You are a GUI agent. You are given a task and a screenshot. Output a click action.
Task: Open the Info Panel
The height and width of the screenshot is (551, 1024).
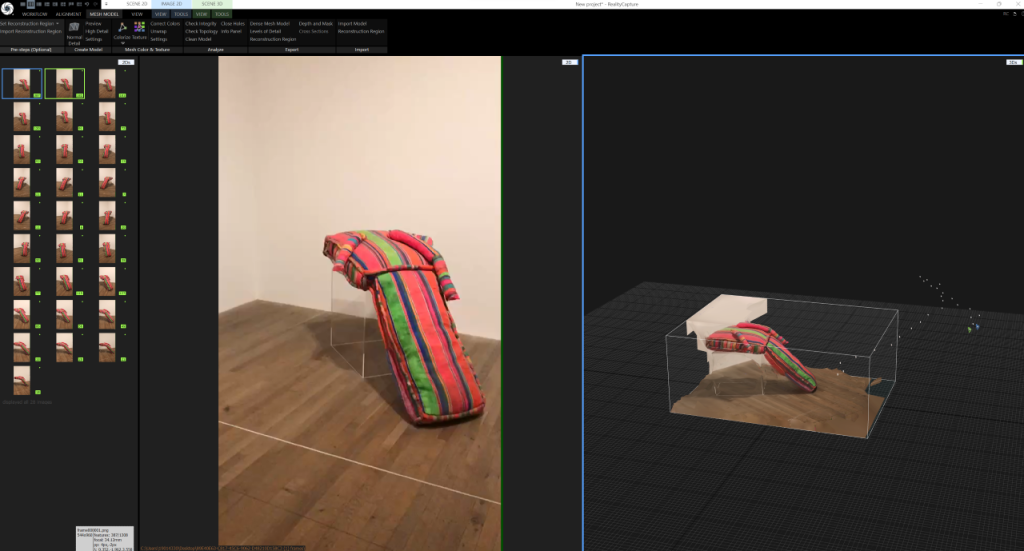click(x=231, y=31)
